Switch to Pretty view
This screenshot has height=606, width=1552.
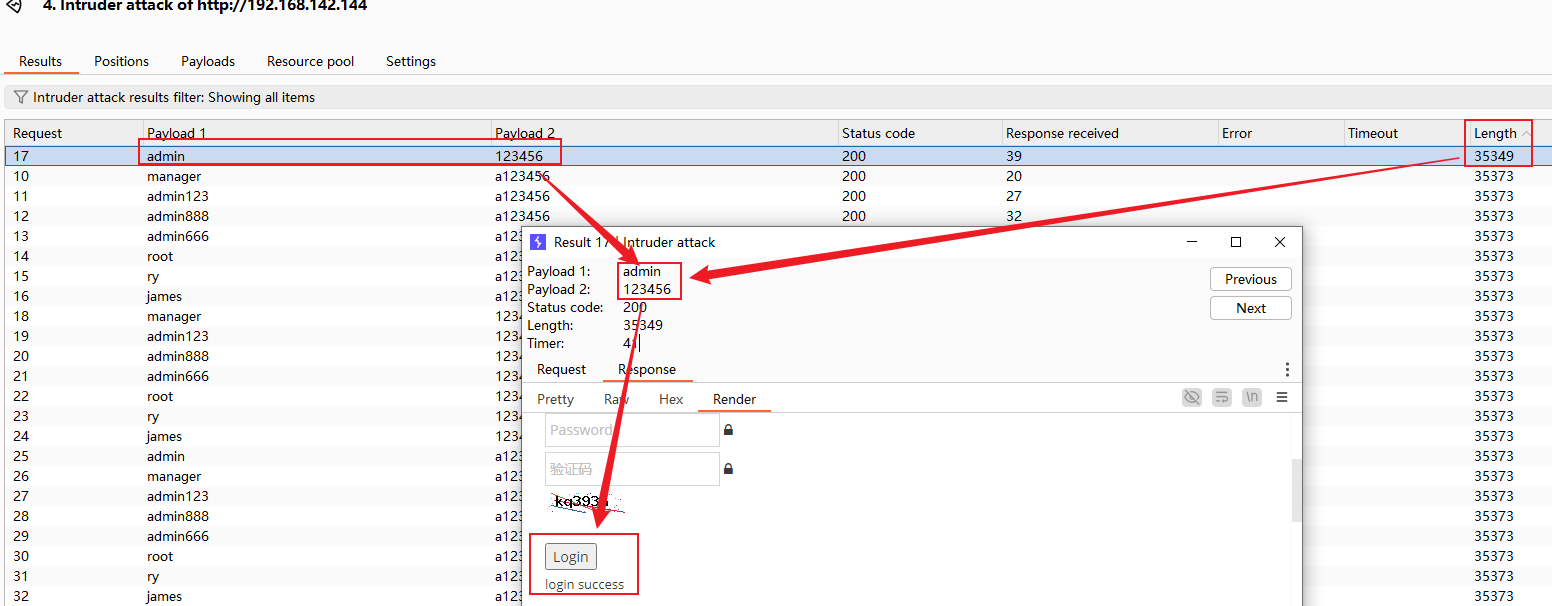pyautogui.click(x=556, y=399)
